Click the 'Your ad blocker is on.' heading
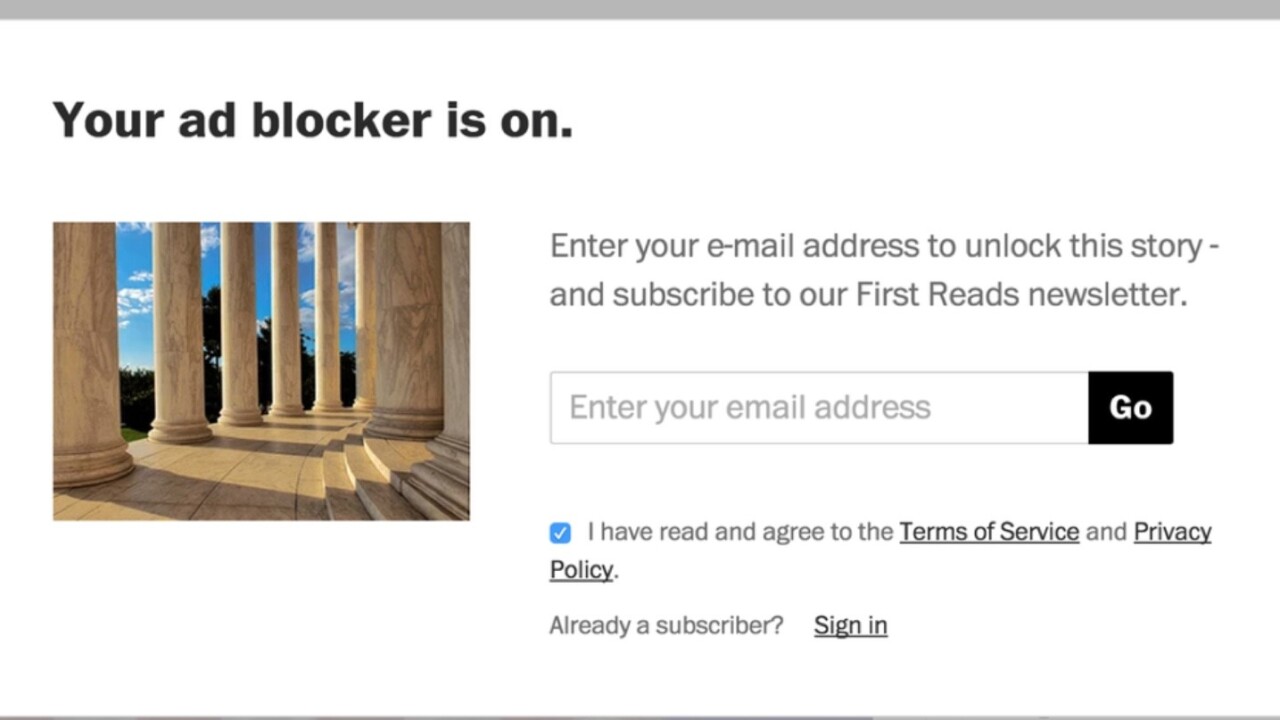 [x=312, y=120]
